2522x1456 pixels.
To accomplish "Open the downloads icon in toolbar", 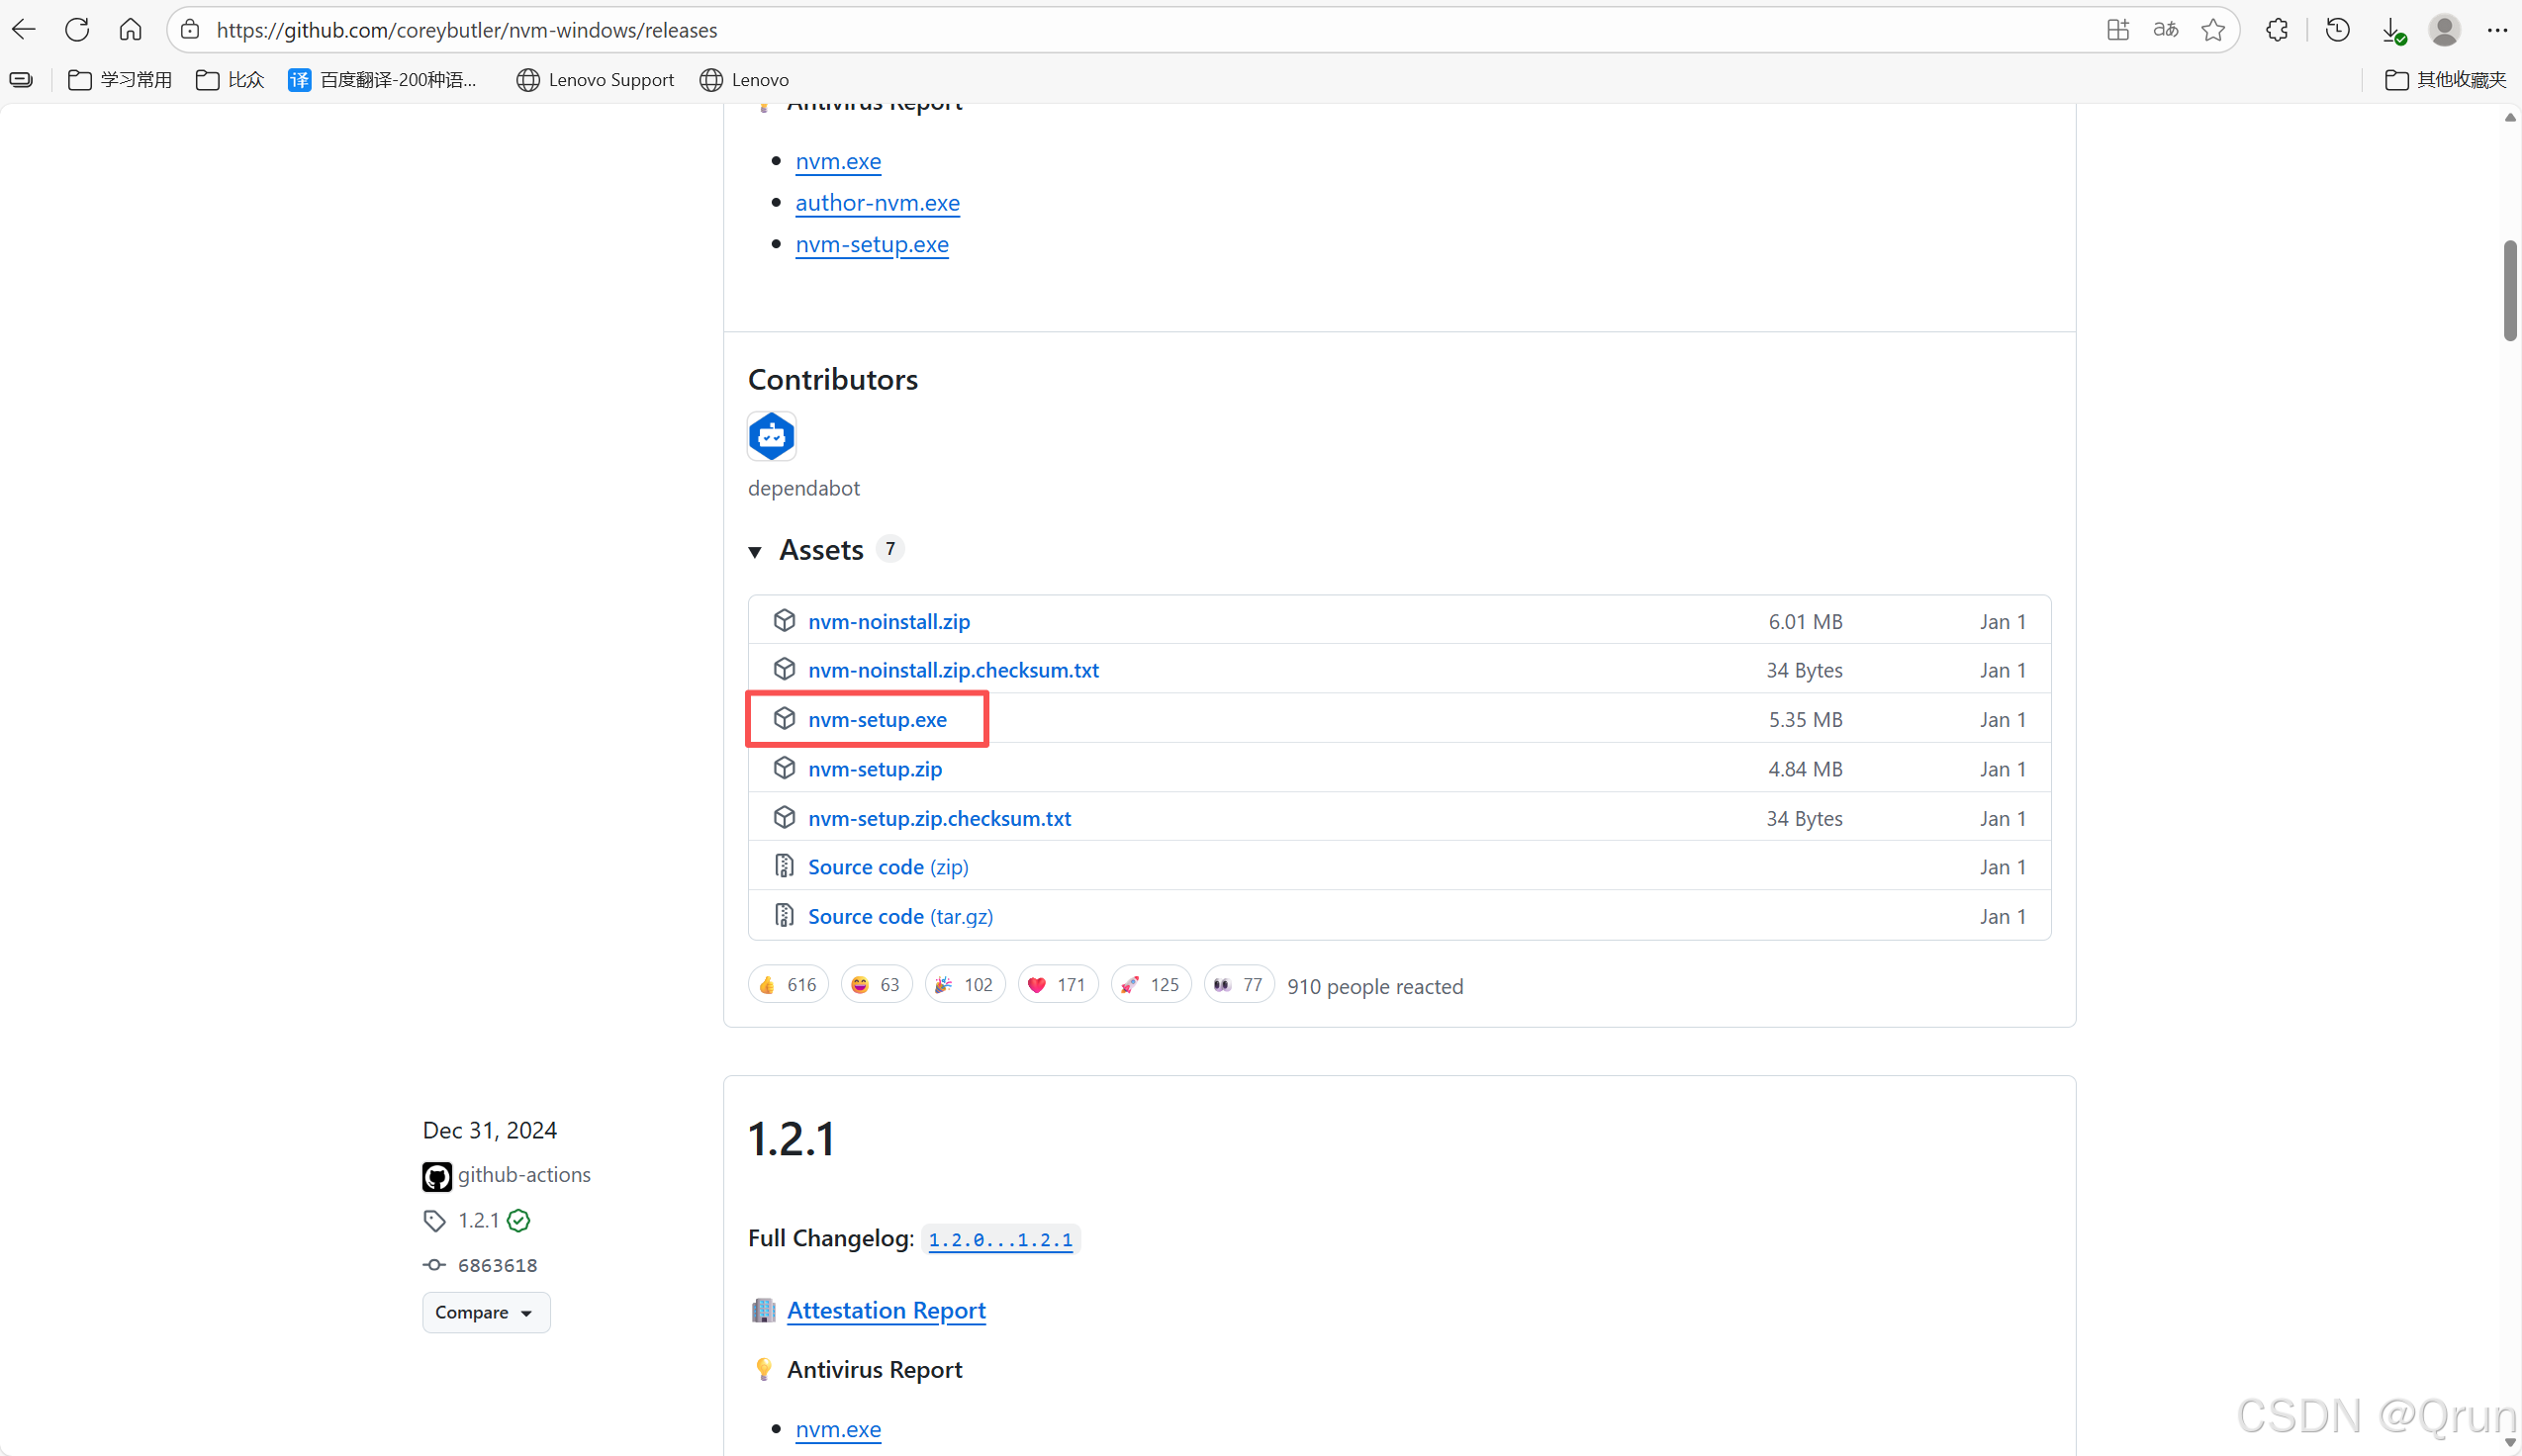I will [2391, 30].
